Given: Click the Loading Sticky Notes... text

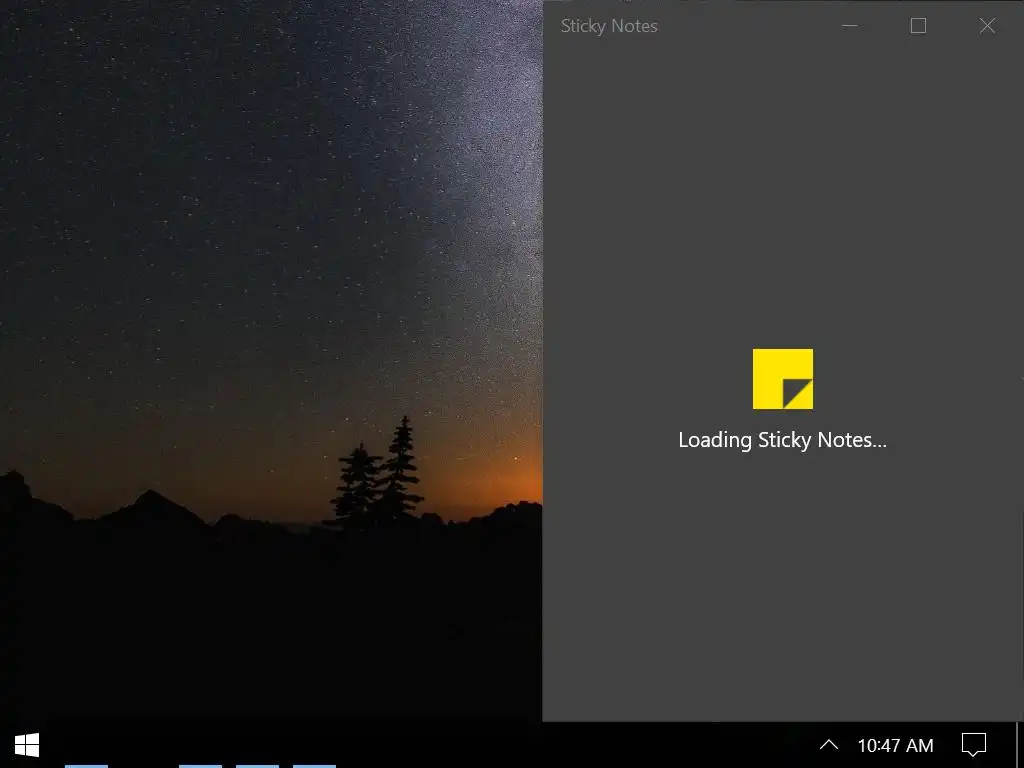Looking at the screenshot, I should coord(782,440).
